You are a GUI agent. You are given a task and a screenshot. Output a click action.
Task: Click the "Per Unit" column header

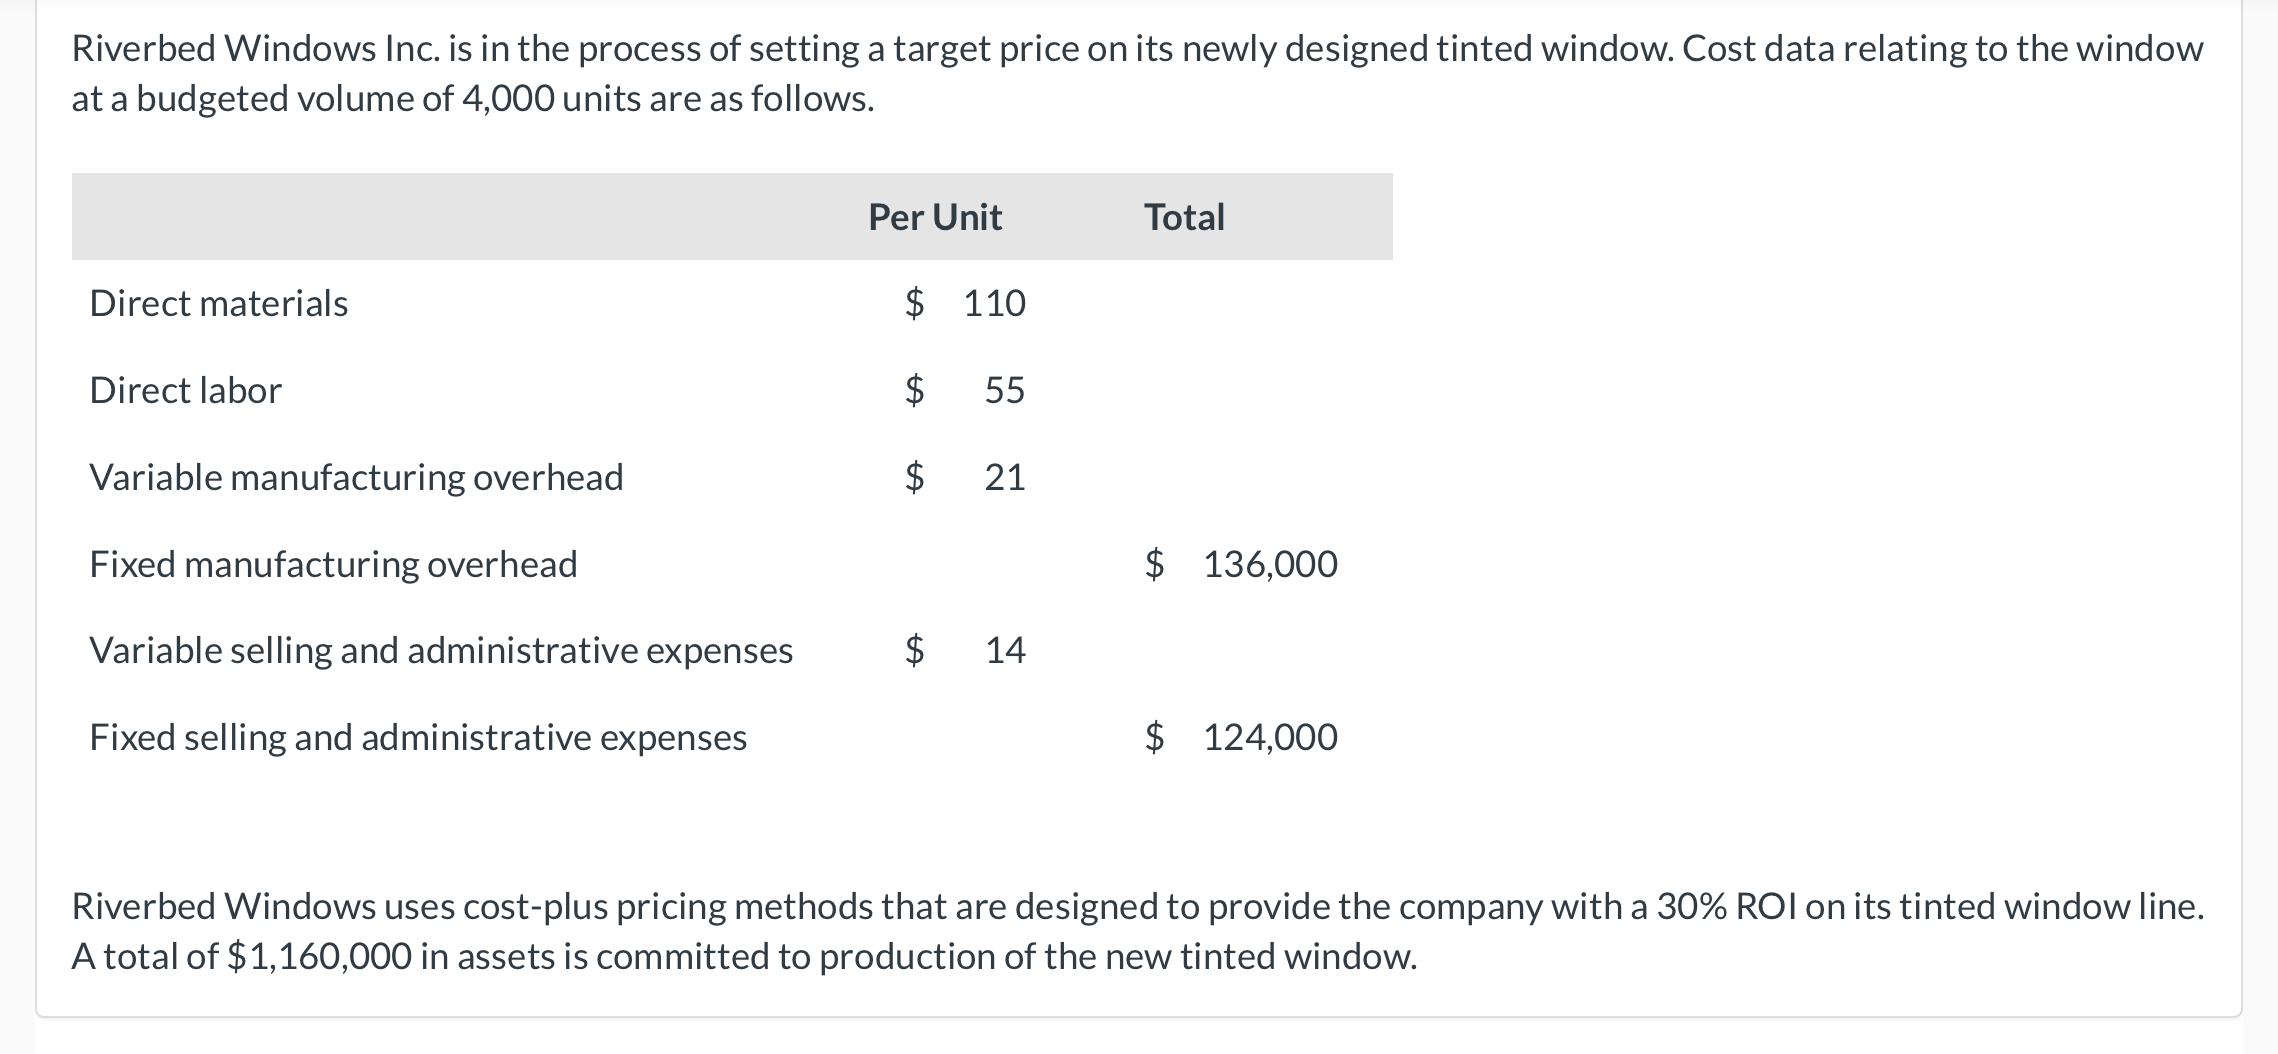pyautogui.click(x=934, y=217)
